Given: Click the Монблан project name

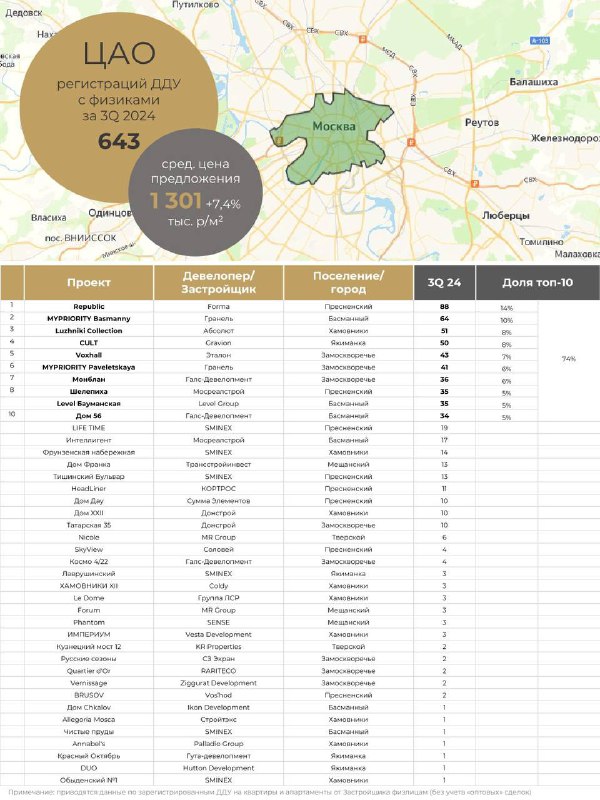Looking at the screenshot, I should pyautogui.click(x=89, y=380).
